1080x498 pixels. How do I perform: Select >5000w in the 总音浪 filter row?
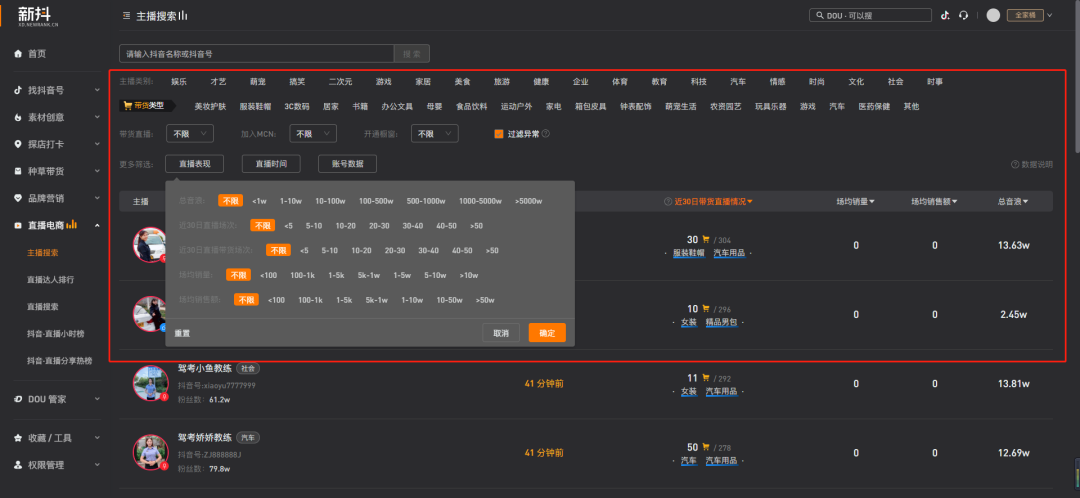pyautogui.click(x=528, y=201)
